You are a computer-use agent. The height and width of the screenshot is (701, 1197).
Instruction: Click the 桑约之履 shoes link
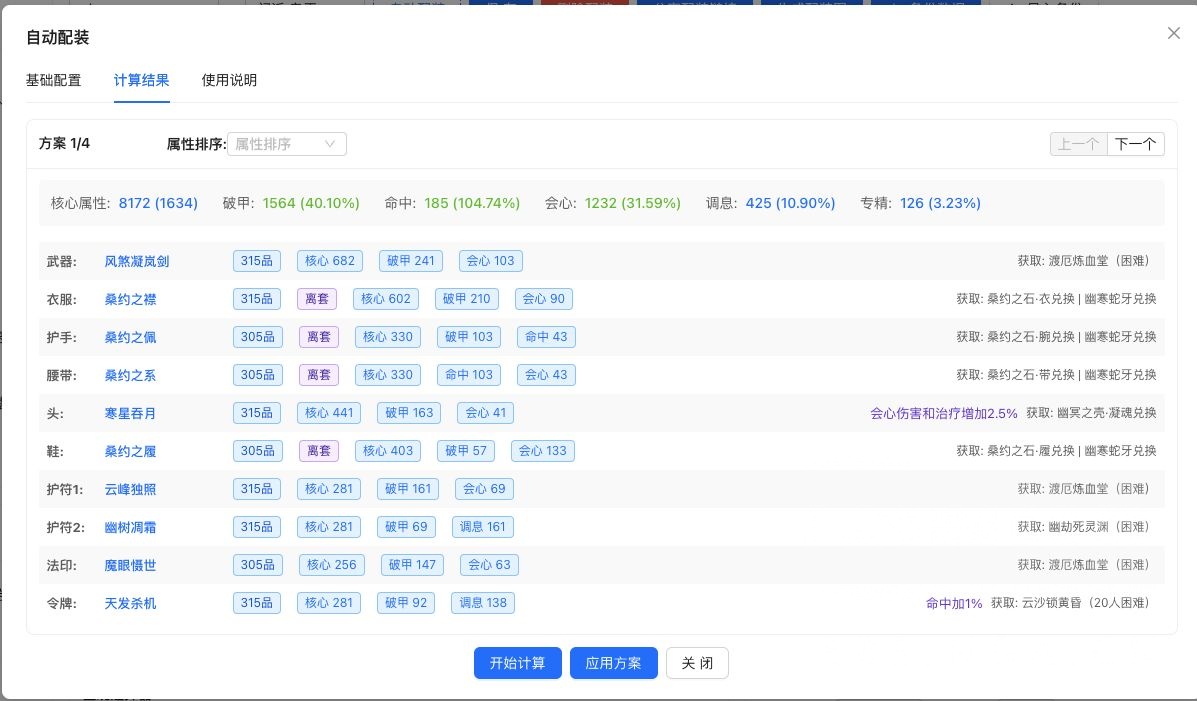(130, 452)
